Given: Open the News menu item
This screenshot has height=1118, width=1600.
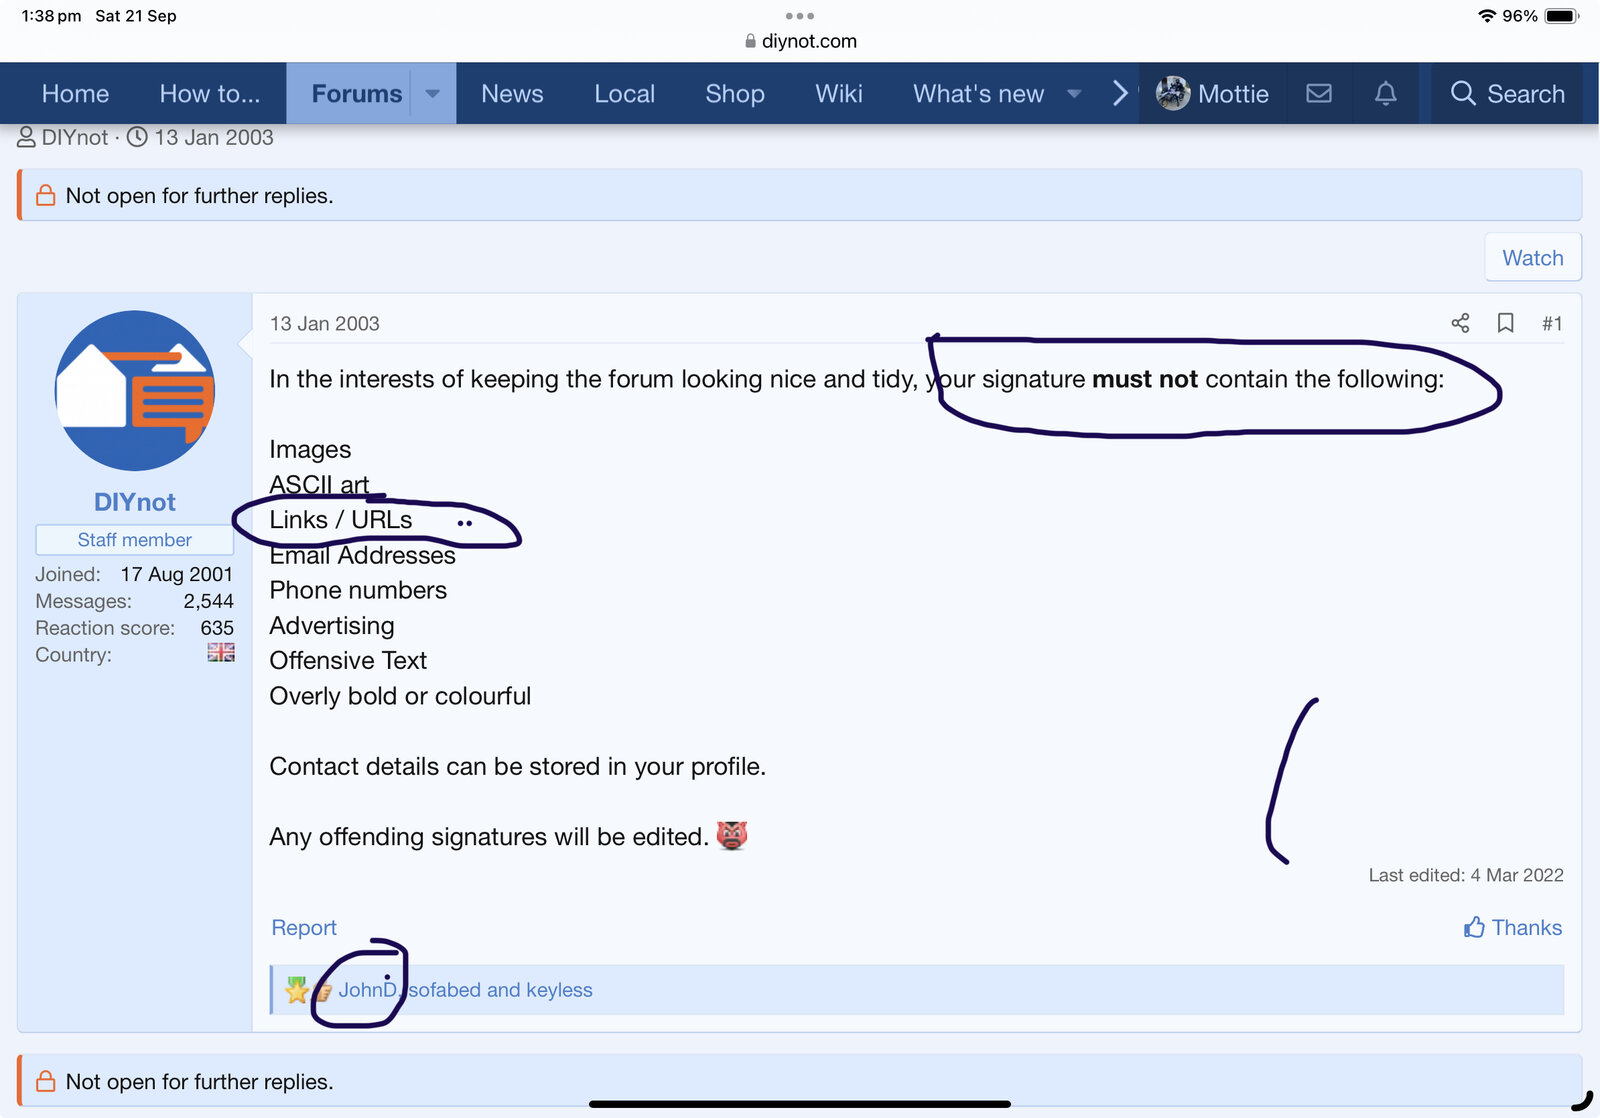Looking at the screenshot, I should click(x=512, y=94).
